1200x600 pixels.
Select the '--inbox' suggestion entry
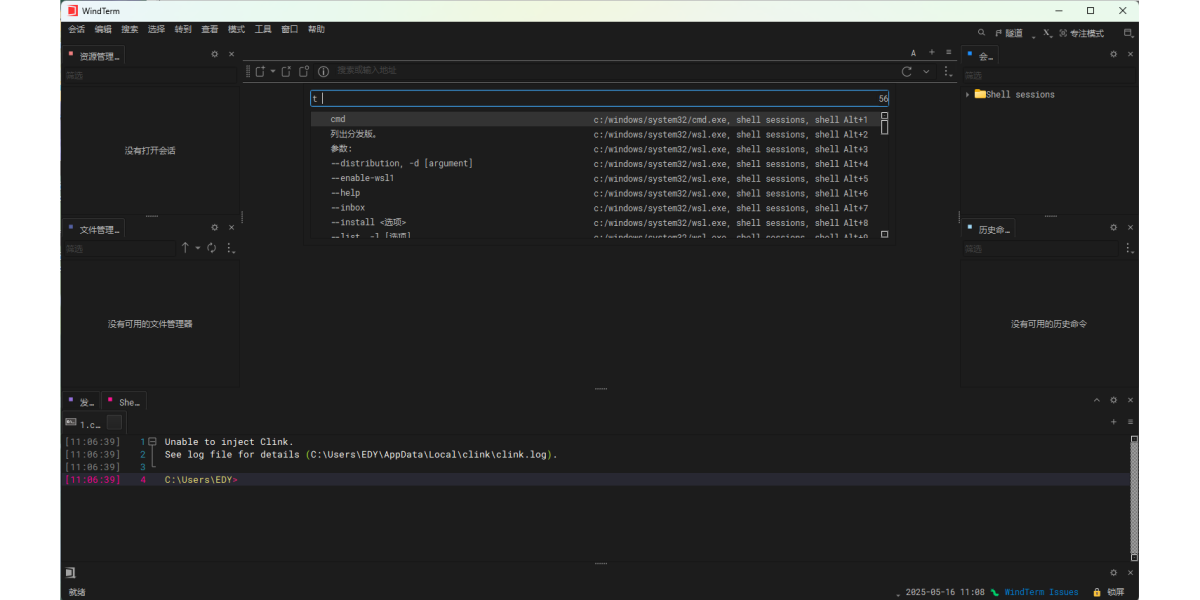click(595, 208)
